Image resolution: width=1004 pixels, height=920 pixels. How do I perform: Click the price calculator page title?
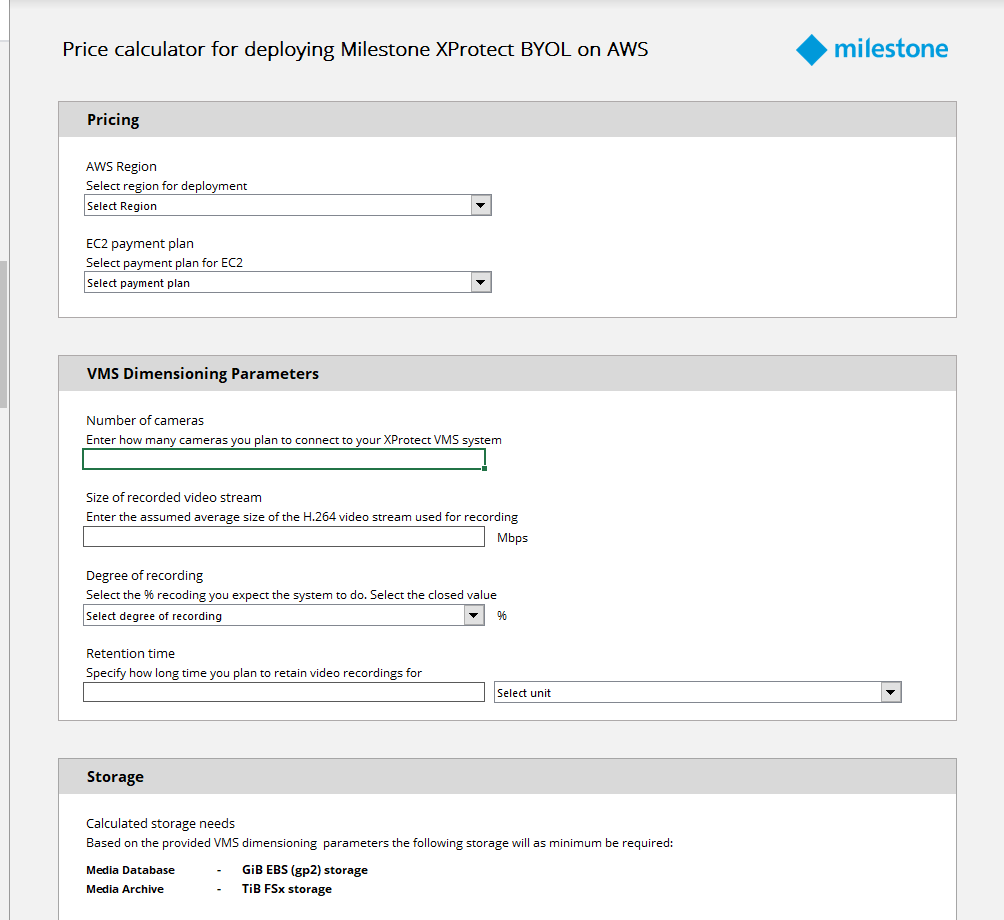tap(355, 49)
